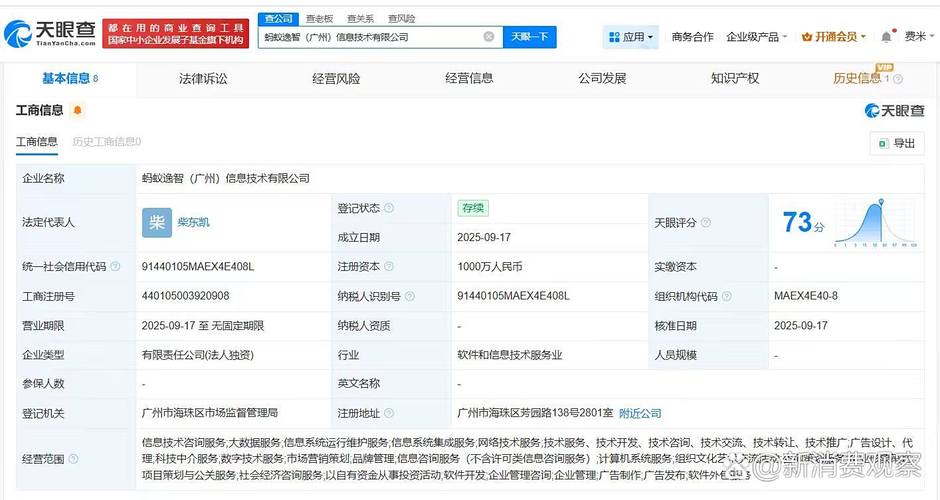Click the address 广州市海珠区芳园路138号2801室

point(535,413)
